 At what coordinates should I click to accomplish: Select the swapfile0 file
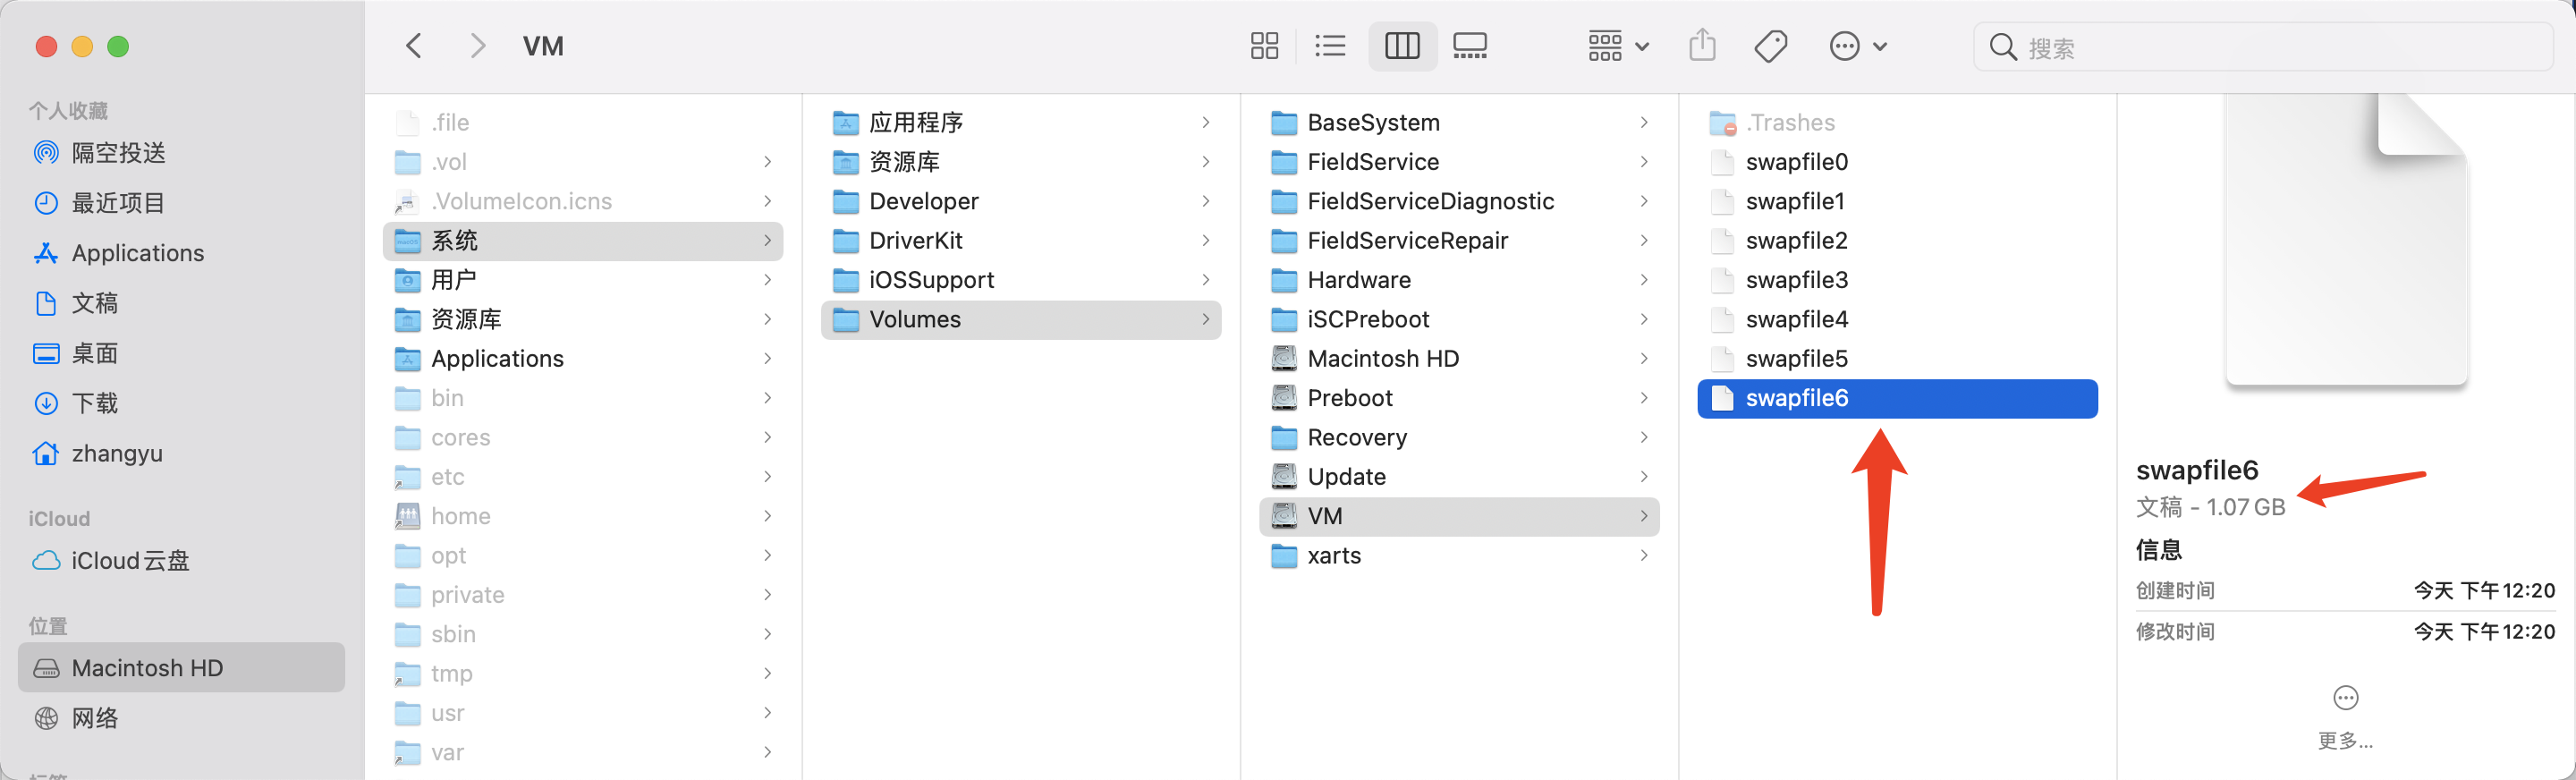tap(1897, 162)
